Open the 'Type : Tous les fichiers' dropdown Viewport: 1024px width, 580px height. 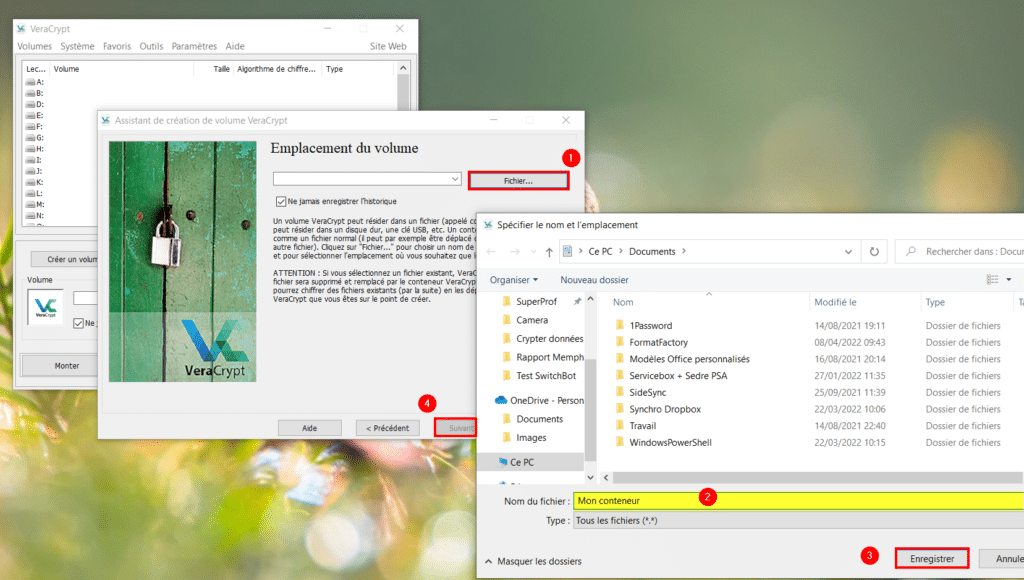pos(798,521)
